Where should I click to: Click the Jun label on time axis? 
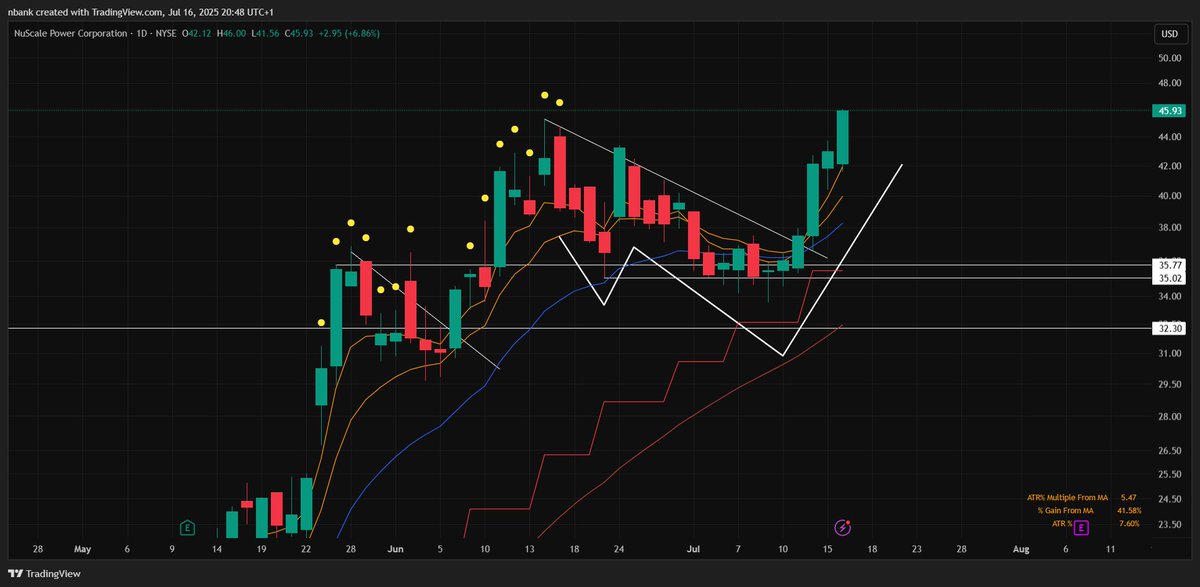click(x=396, y=549)
